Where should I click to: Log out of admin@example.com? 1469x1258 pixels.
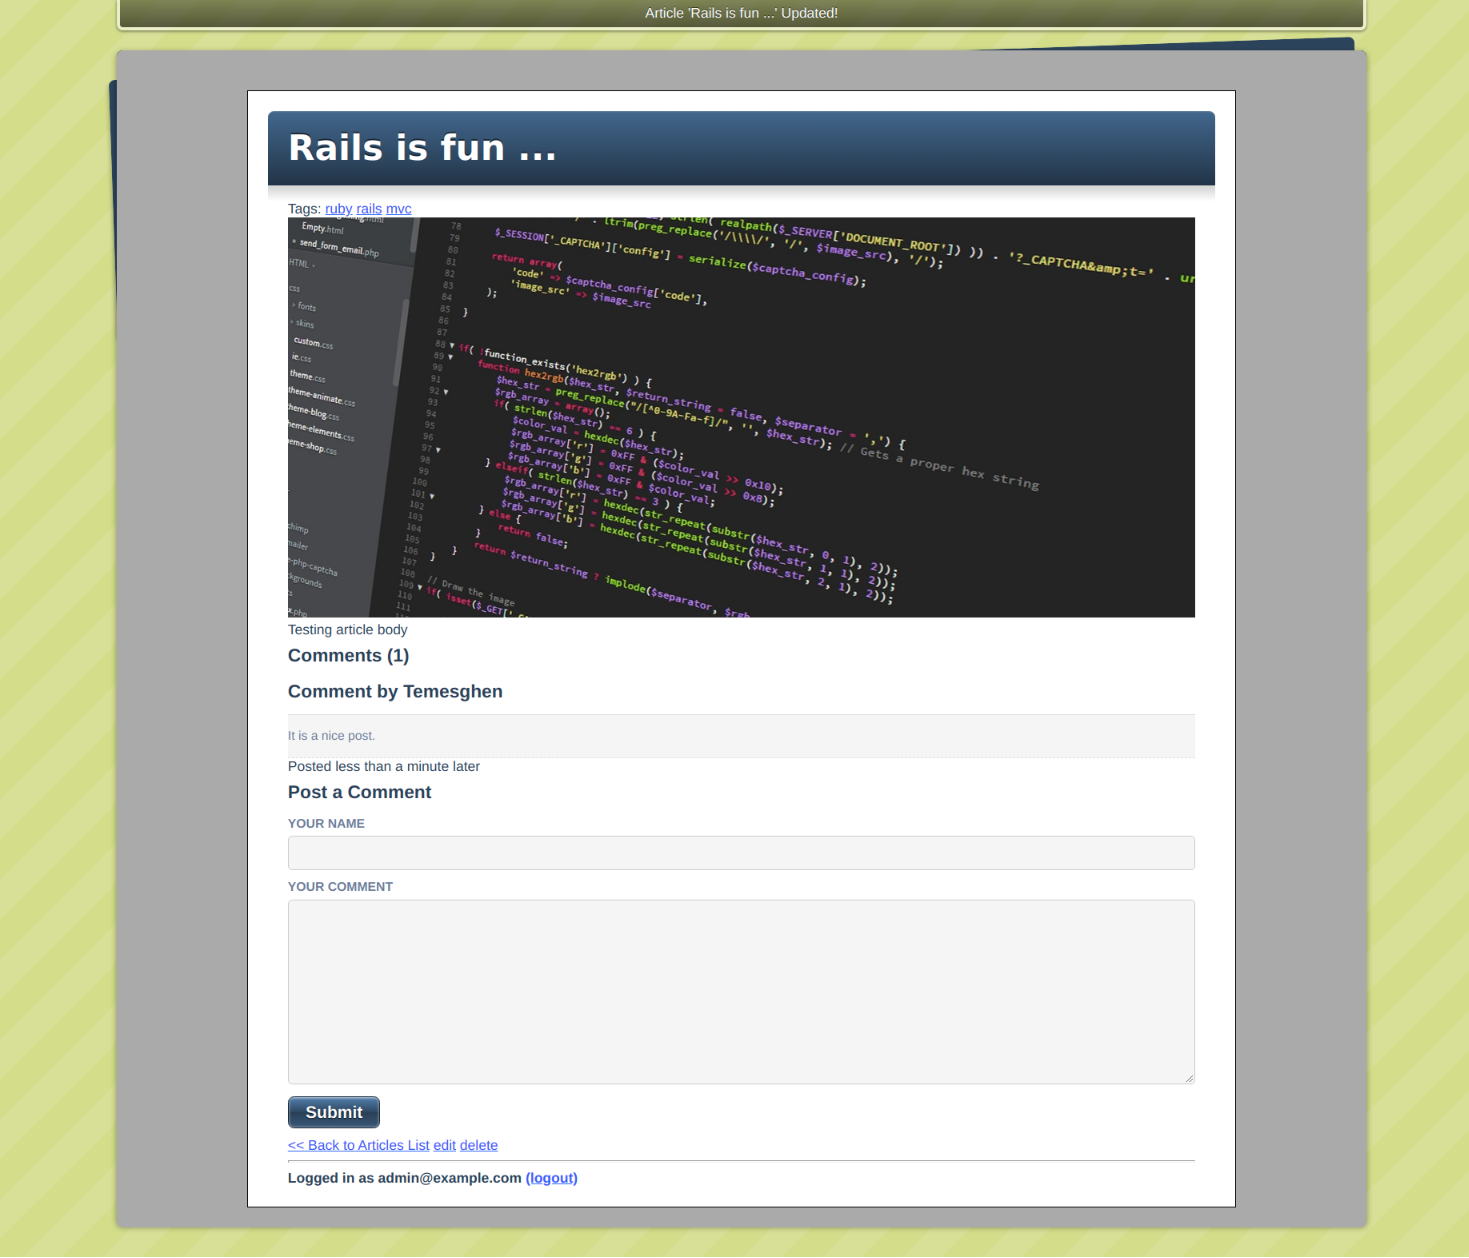click(552, 1178)
